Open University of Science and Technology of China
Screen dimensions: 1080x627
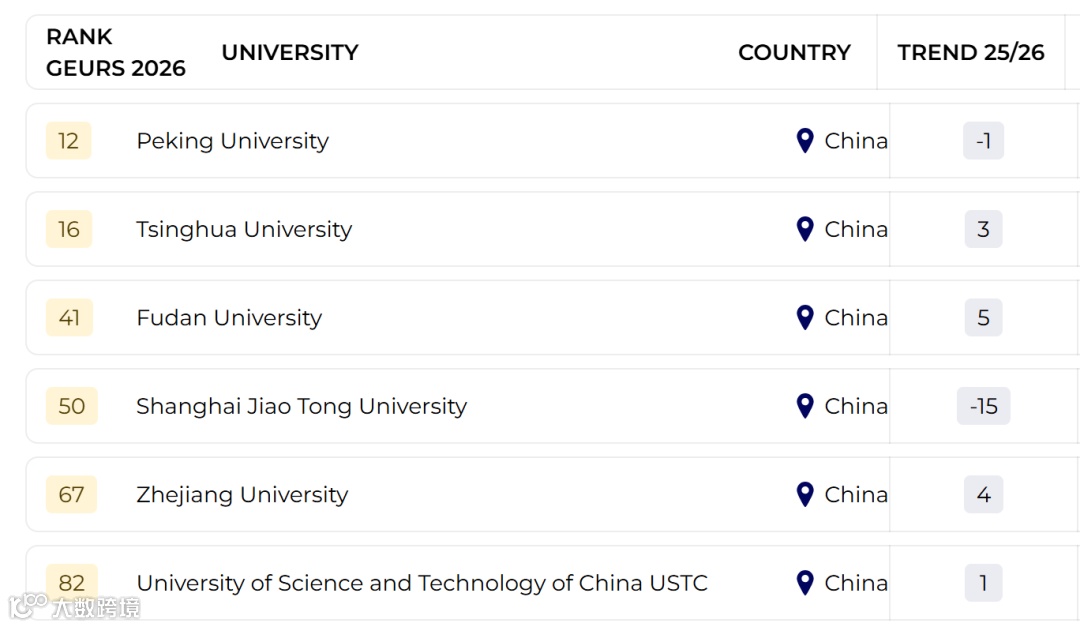(x=422, y=583)
